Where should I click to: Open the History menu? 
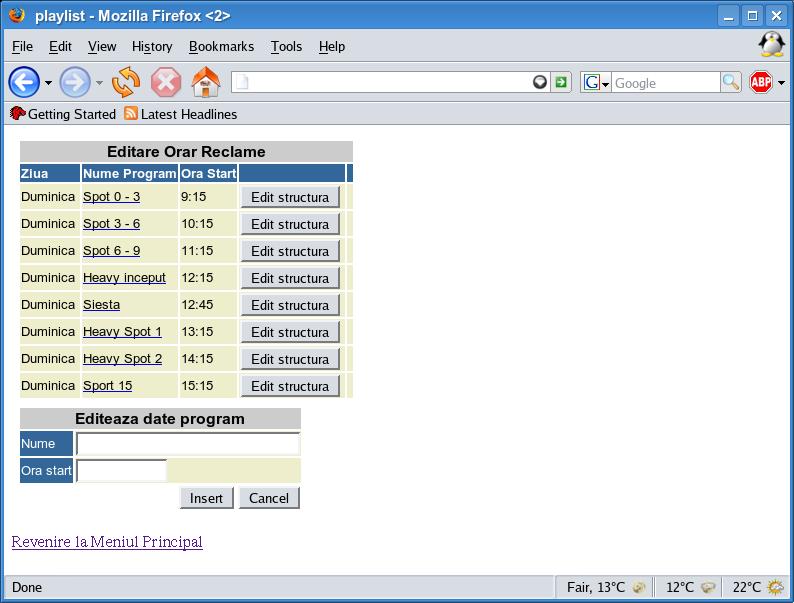tap(152, 47)
